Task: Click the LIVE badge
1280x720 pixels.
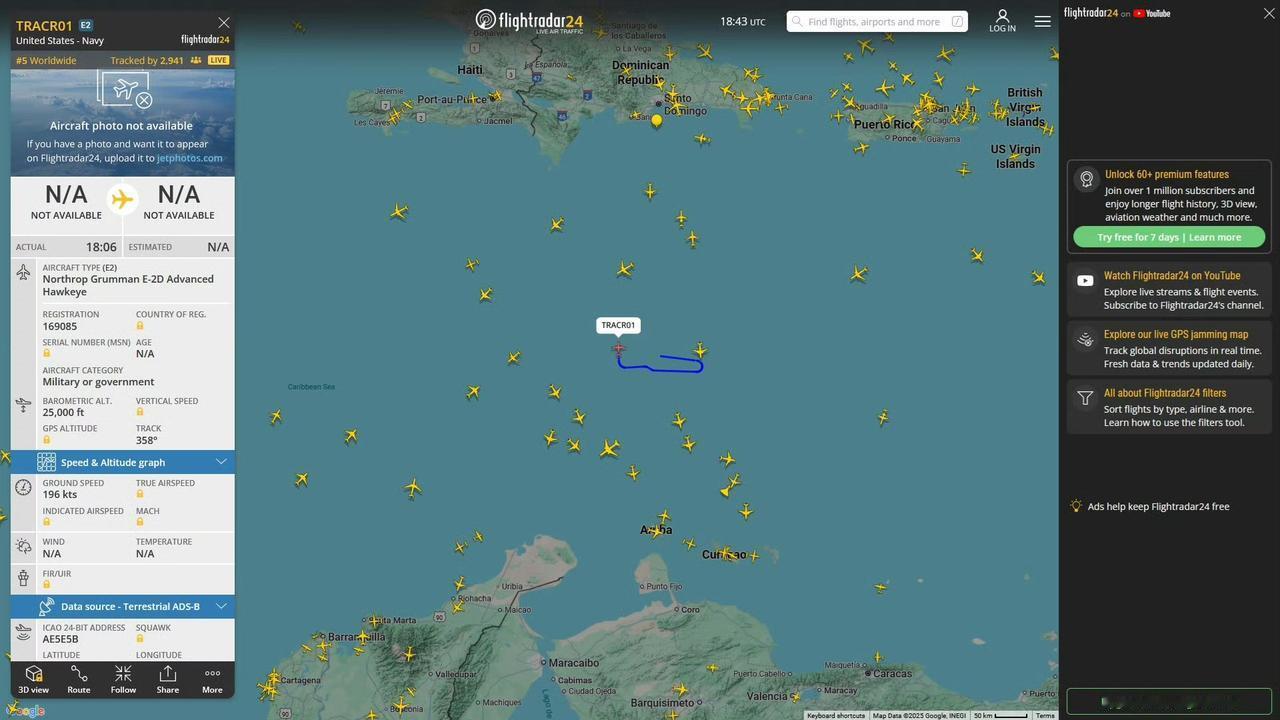Action: tap(218, 61)
